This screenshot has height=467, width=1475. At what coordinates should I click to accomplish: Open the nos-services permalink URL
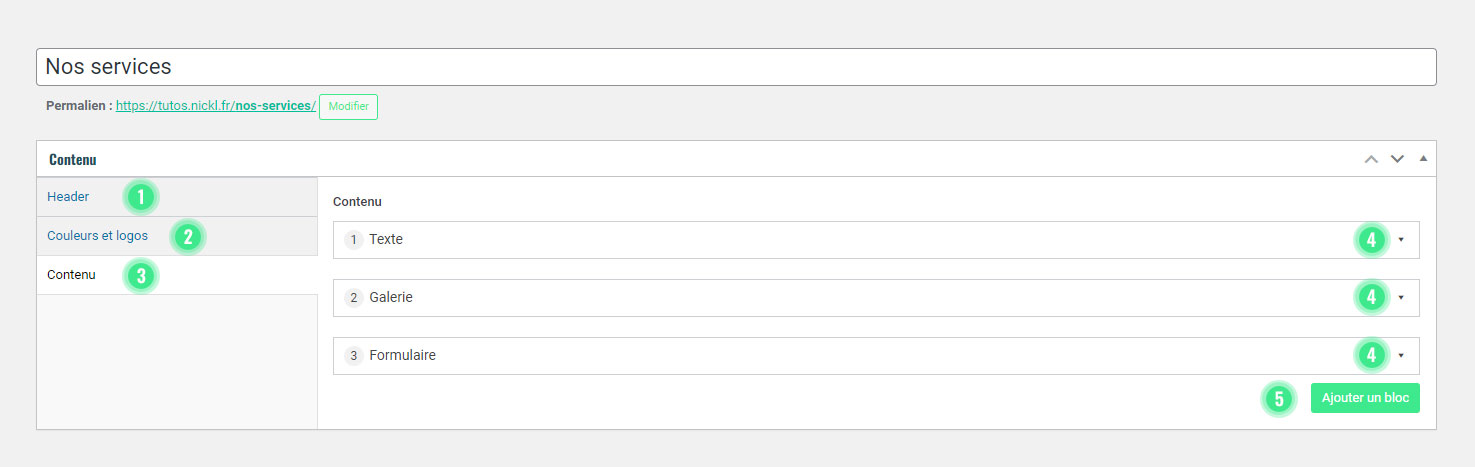[215, 105]
